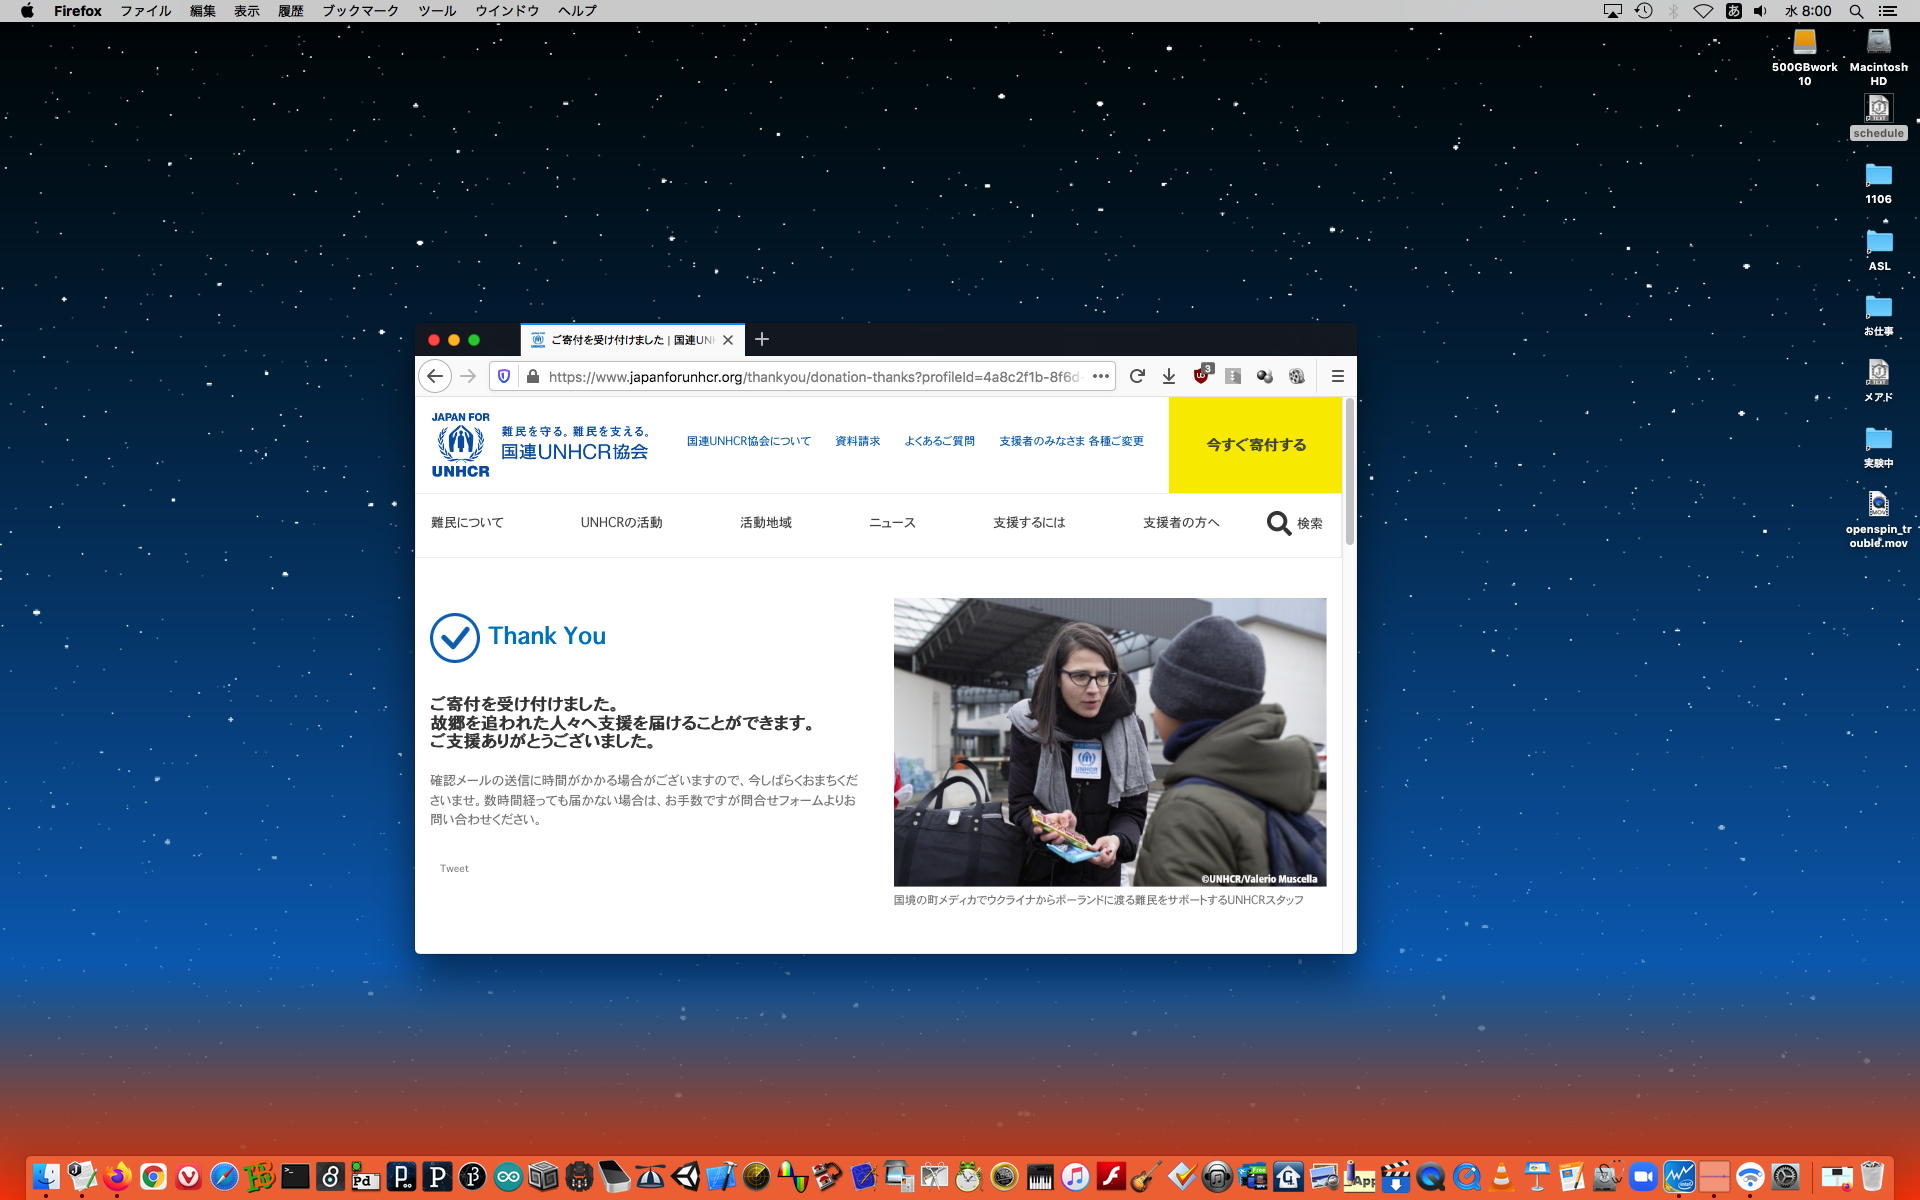Open tracking protection shield in address bar
The width and height of the screenshot is (1920, 1200).
[504, 376]
